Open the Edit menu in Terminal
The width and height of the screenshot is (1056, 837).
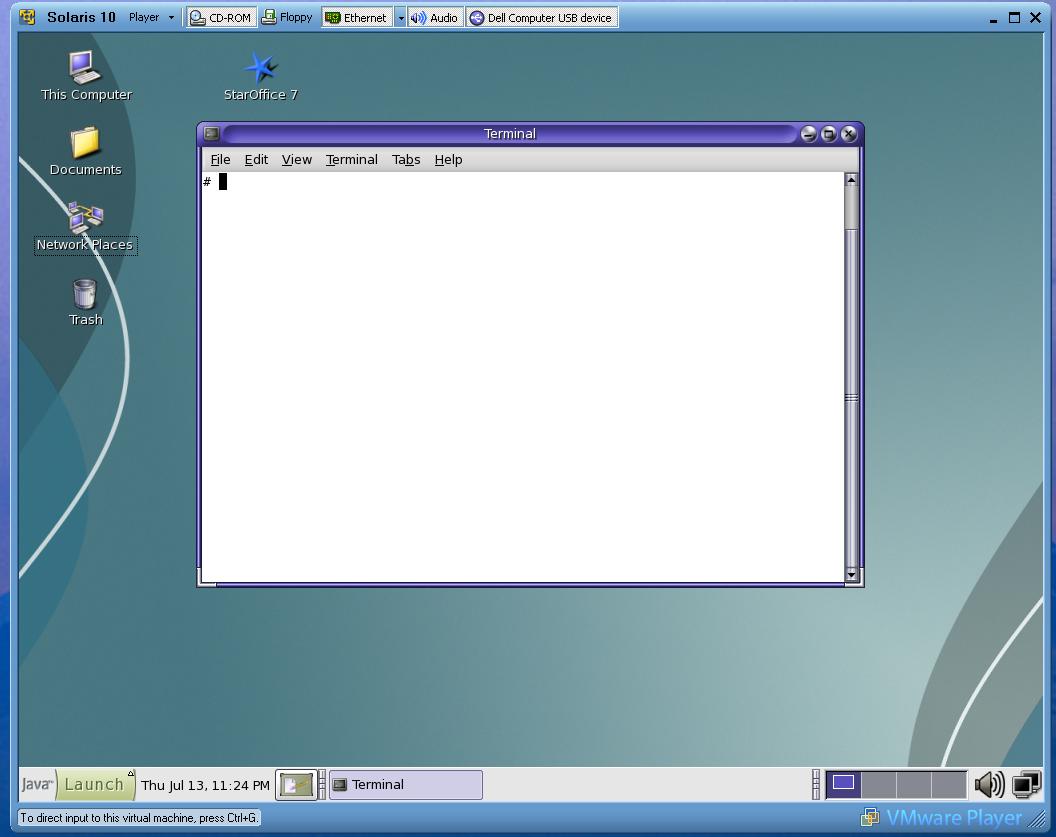tap(256, 160)
